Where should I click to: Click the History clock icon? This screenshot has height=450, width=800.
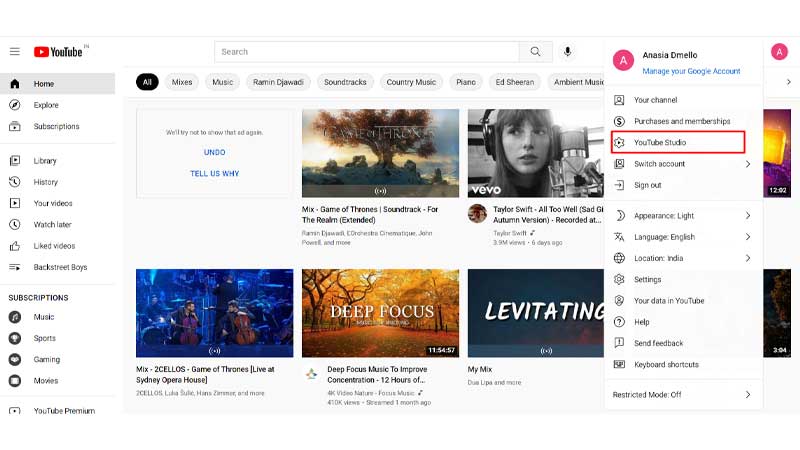(15, 182)
